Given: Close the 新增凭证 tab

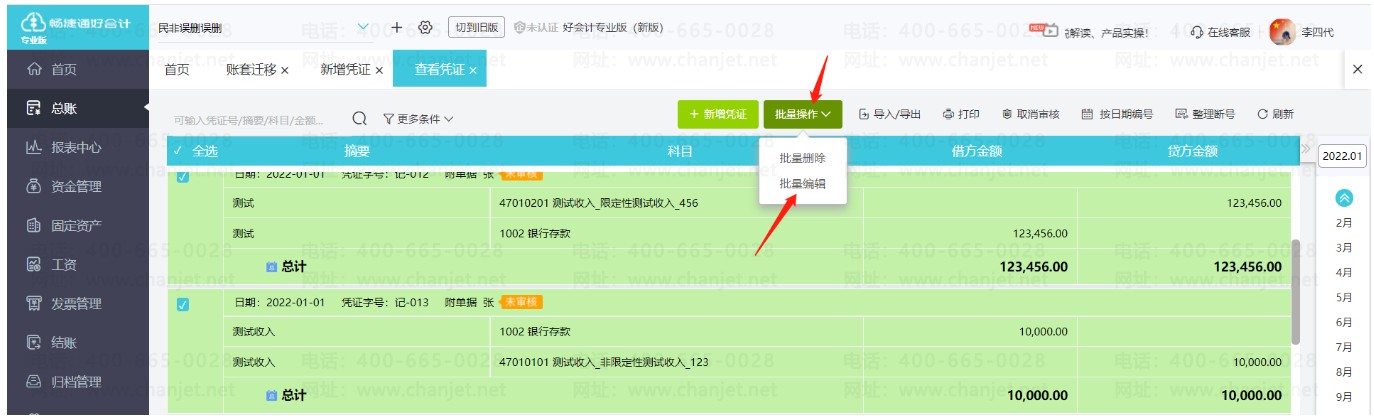Looking at the screenshot, I should pyautogui.click(x=378, y=71).
